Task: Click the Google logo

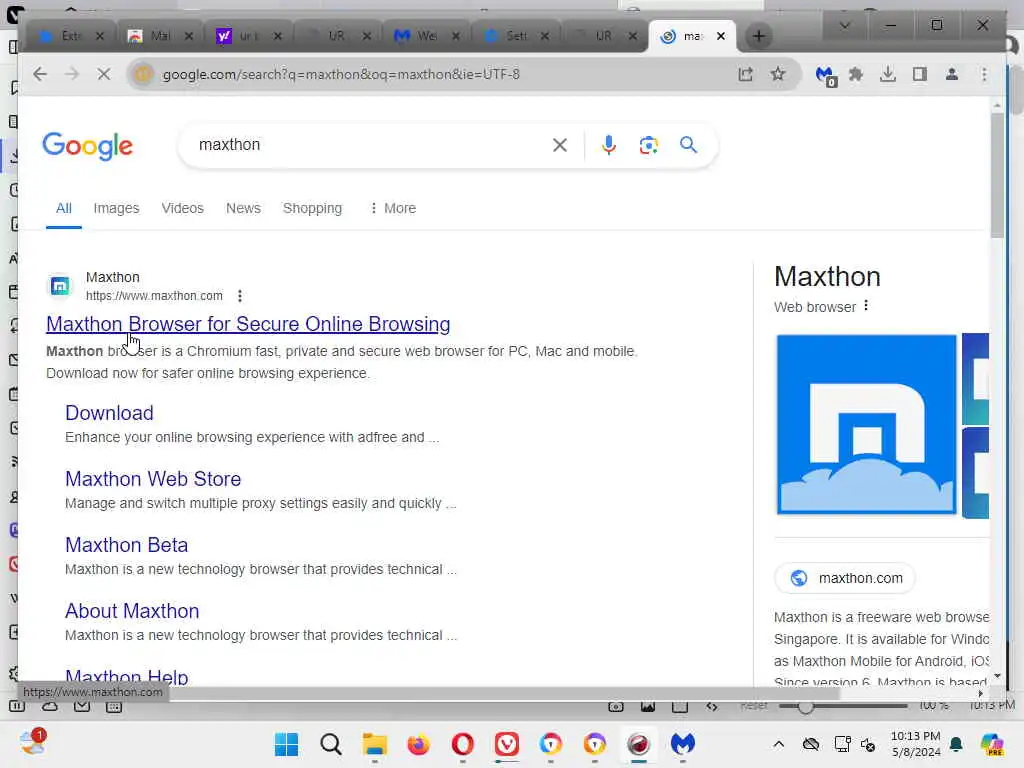Action: 88,146
